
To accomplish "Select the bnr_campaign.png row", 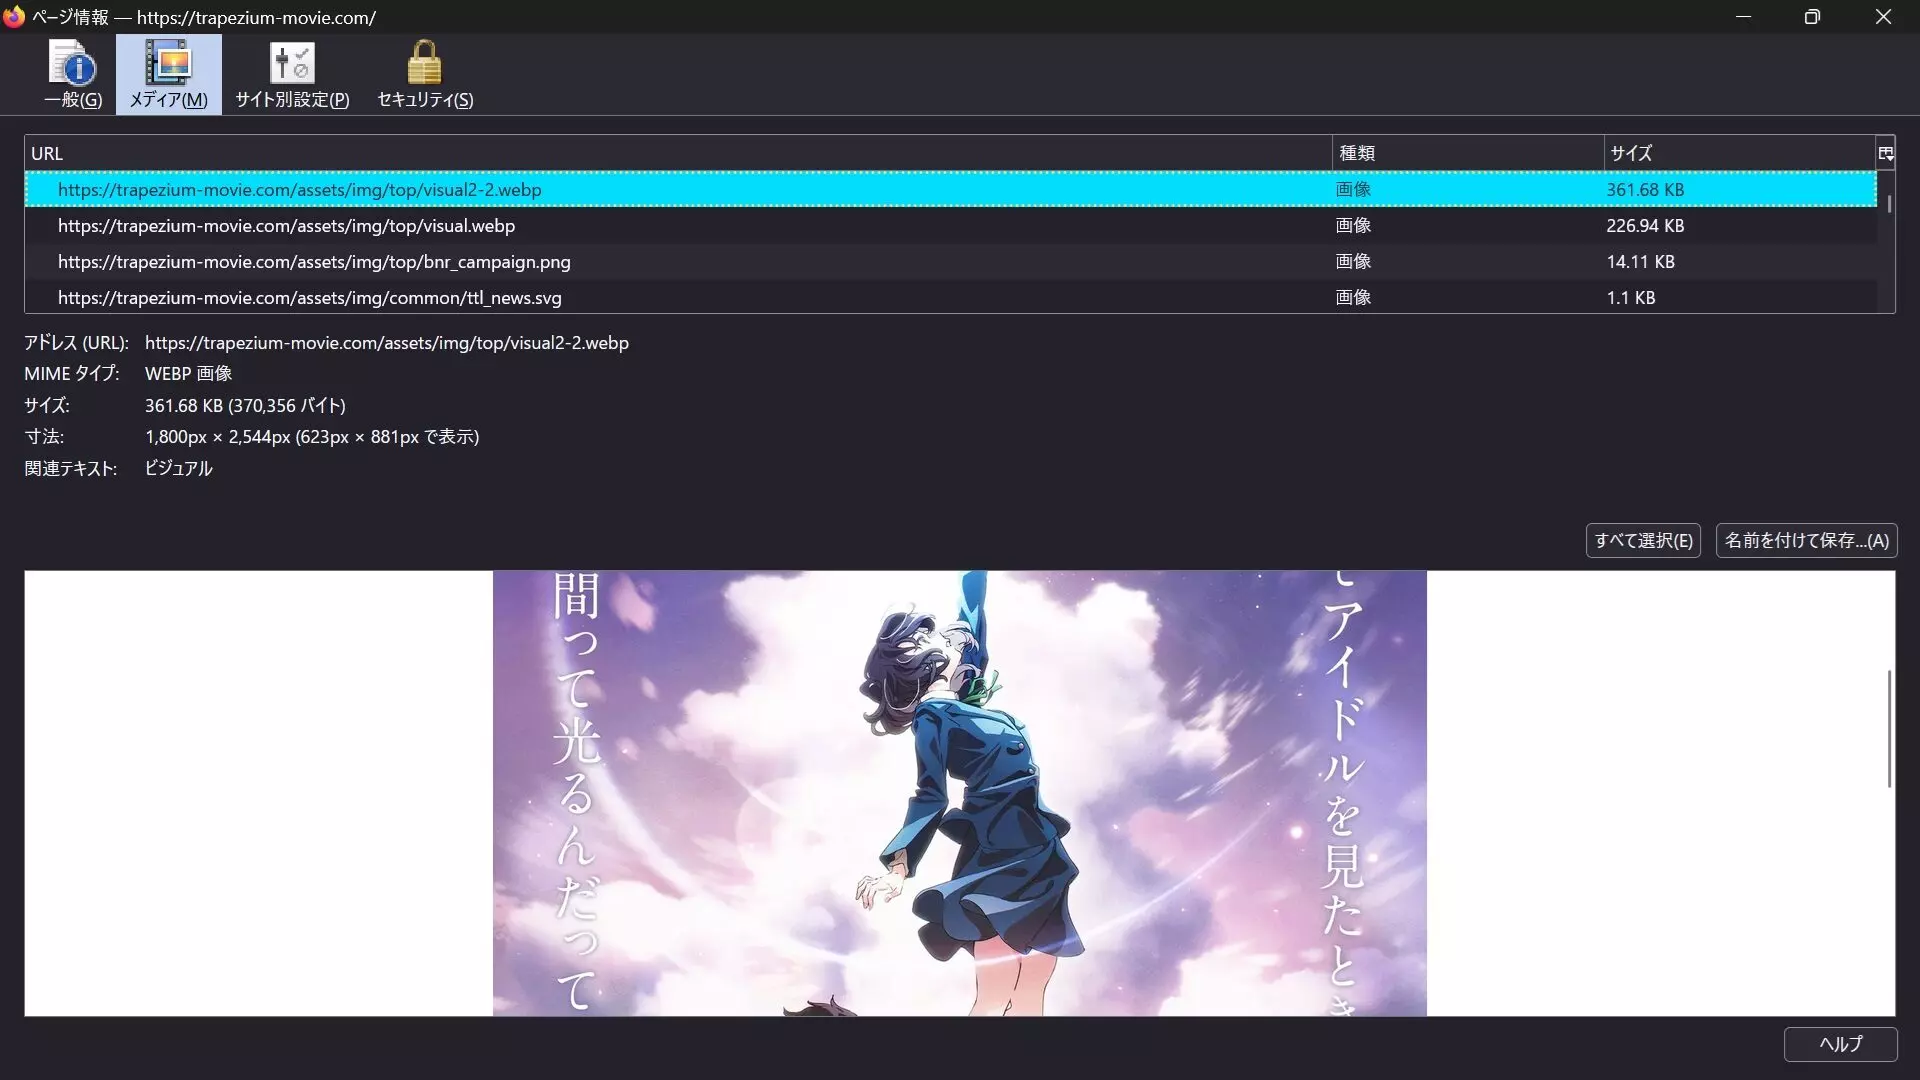I will pyautogui.click(x=950, y=262).
